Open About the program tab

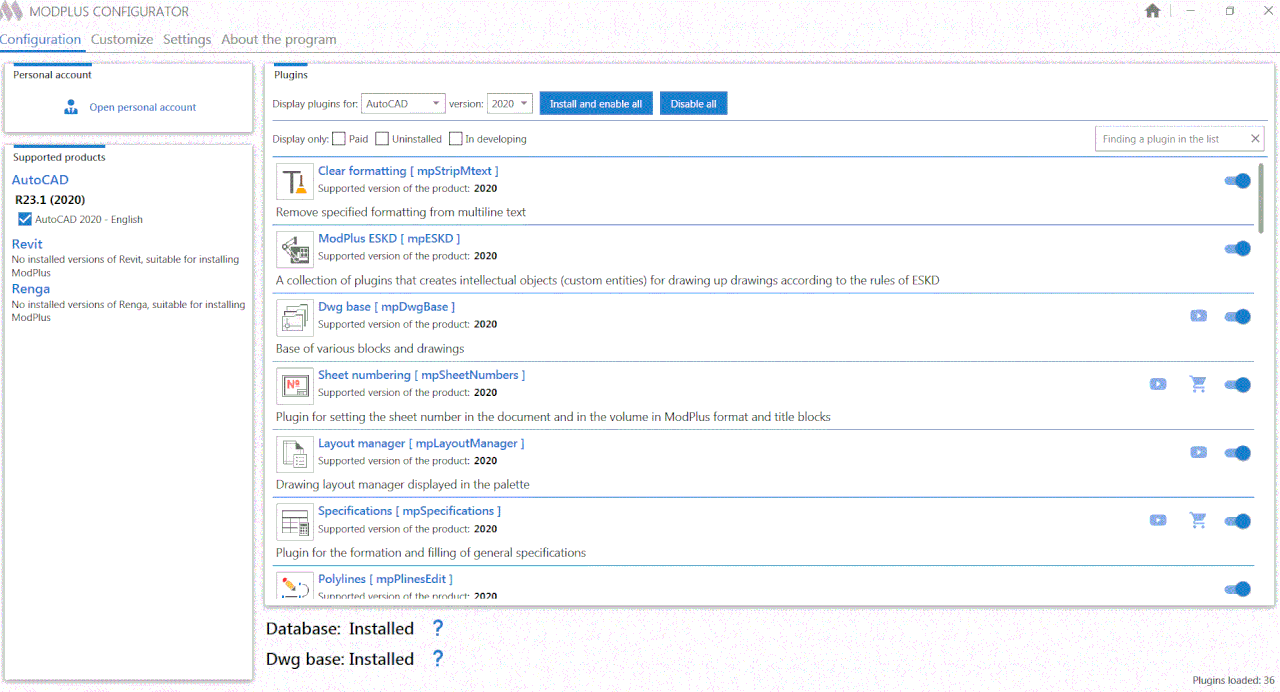279,39
